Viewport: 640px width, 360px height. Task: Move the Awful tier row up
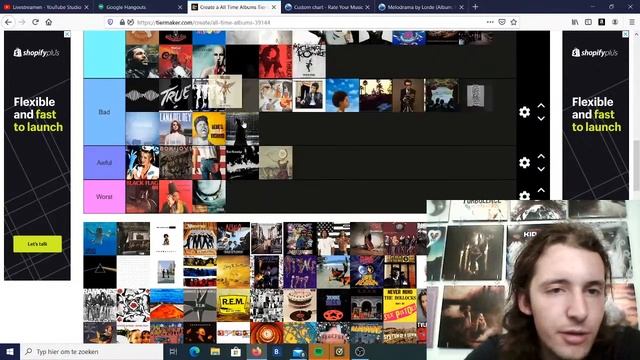pos(541,156)
